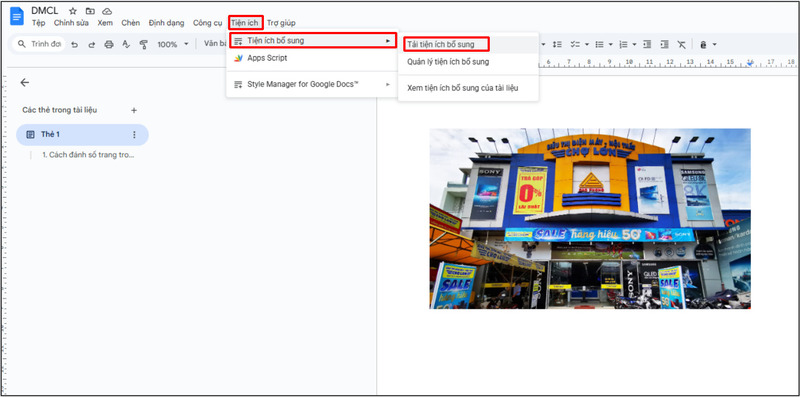The image size is (800, 397).
Task: Select the Paint format roller tool
Action: [143, 44]
